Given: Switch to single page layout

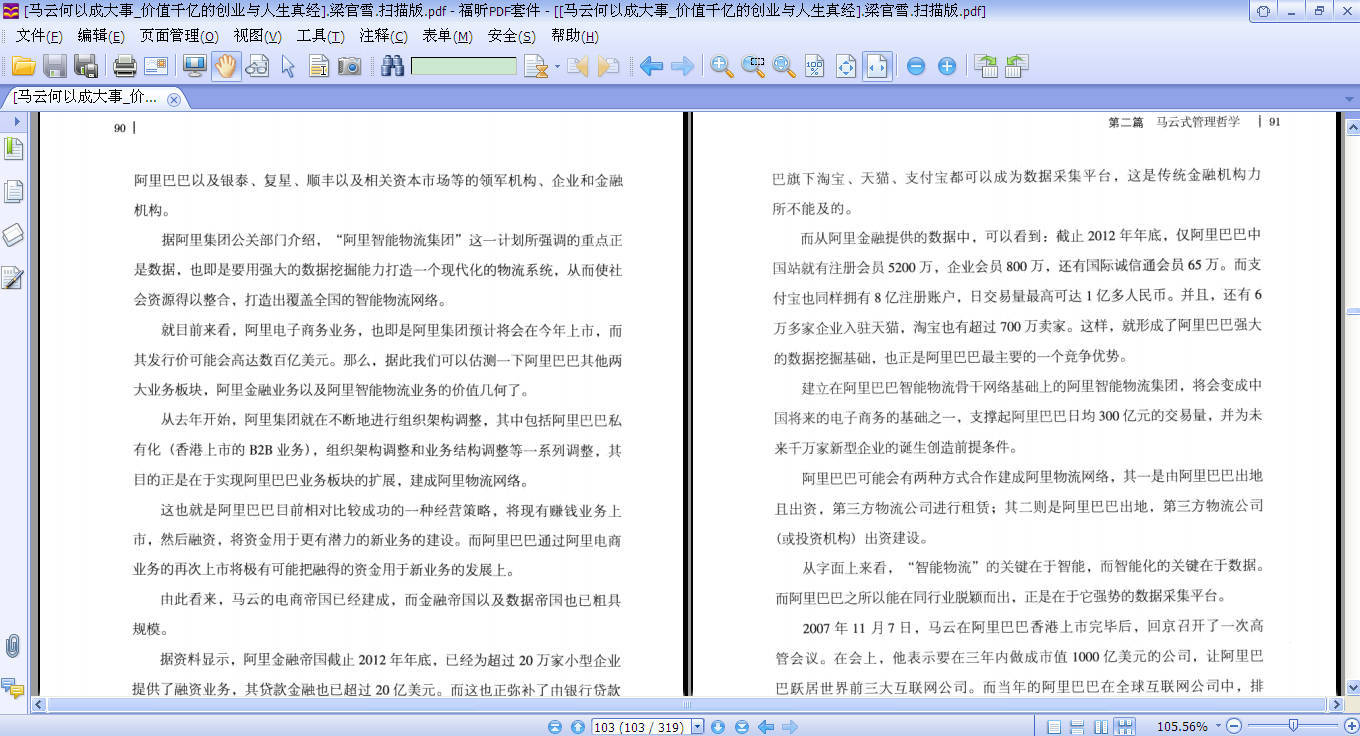Looking at the screenshot, I should (x=1054, y=727).
